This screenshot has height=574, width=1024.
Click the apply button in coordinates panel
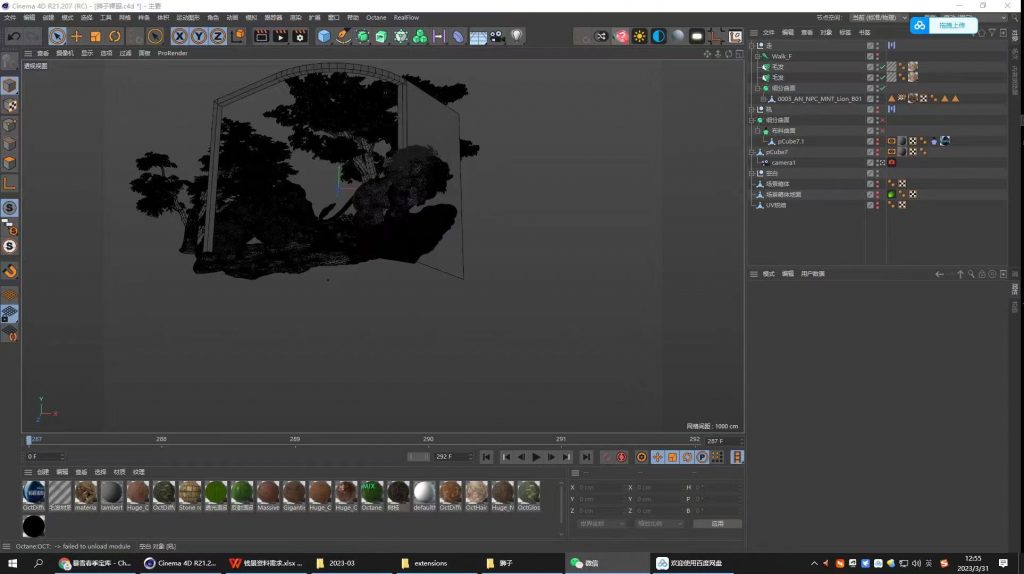[x=717, y=524]
